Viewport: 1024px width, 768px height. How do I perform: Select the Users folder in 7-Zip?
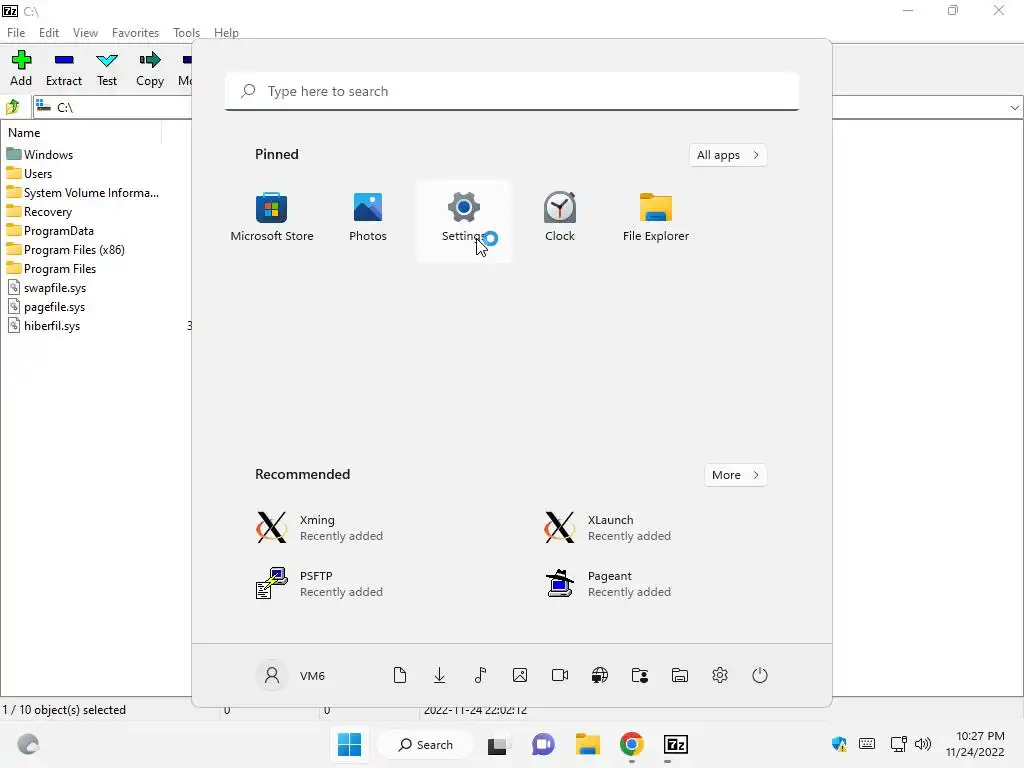pyautogui.click(x=29, y=174)
